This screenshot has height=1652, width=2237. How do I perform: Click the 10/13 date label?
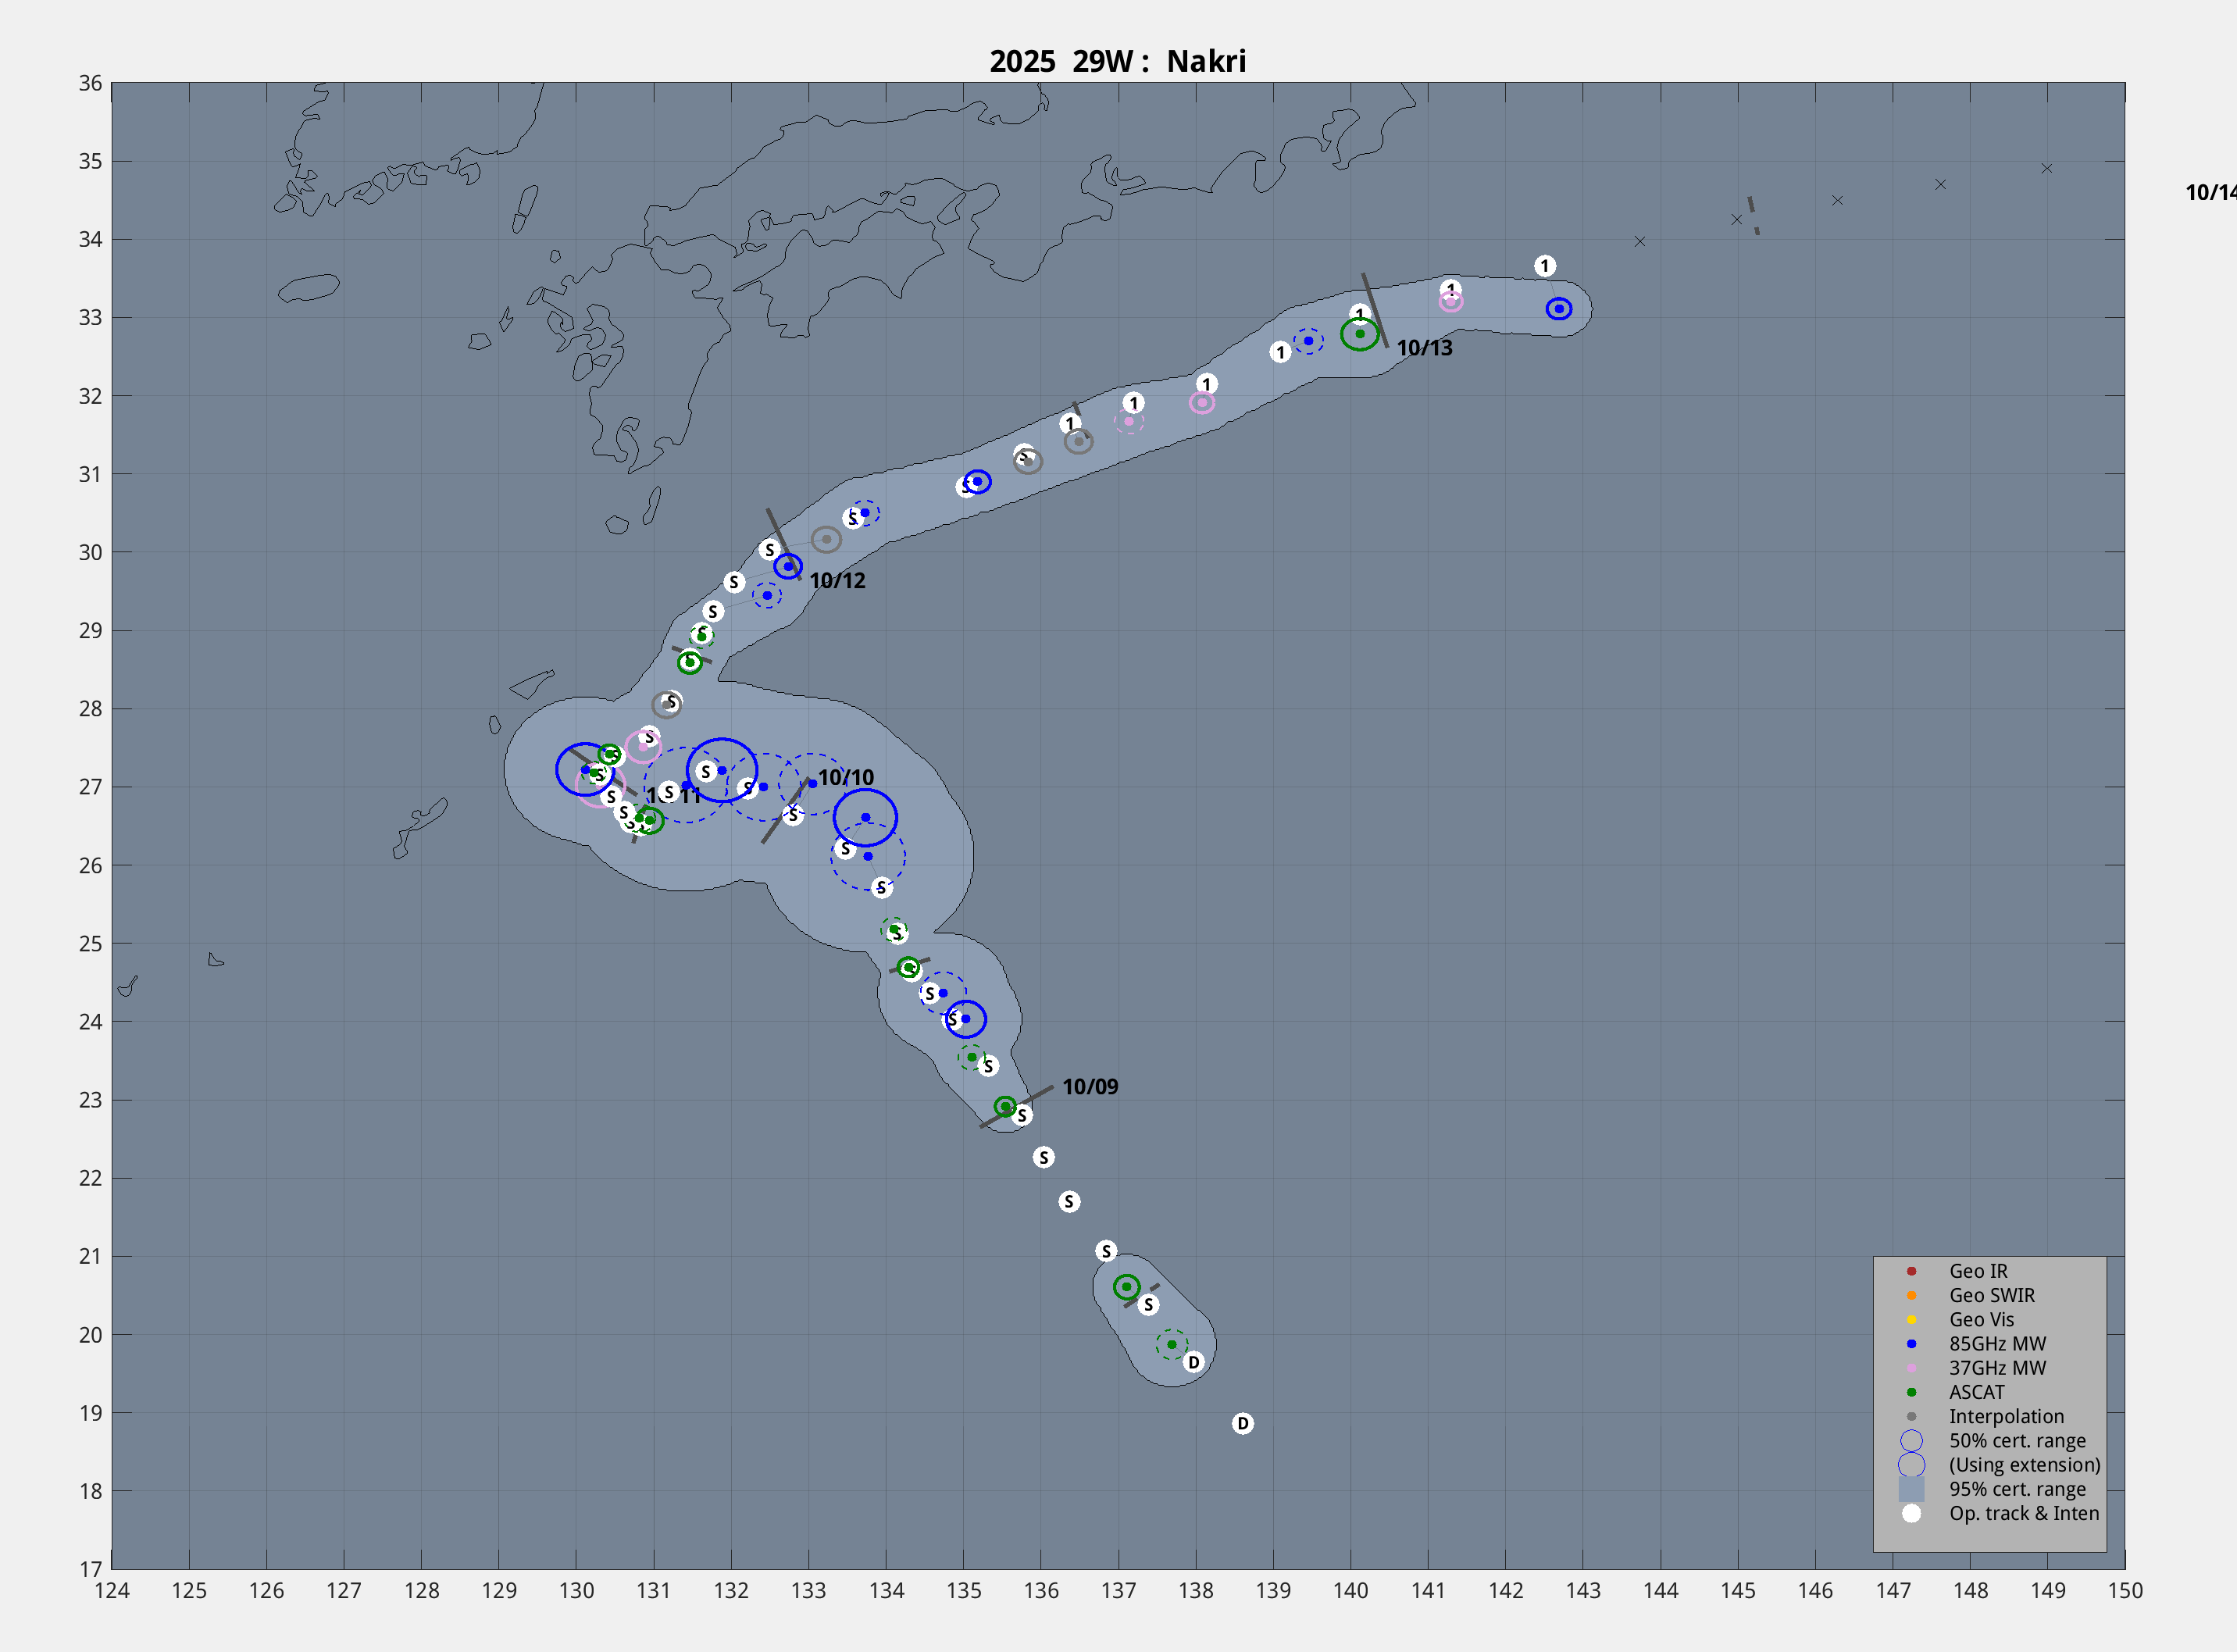click(x=1424, y=348)
